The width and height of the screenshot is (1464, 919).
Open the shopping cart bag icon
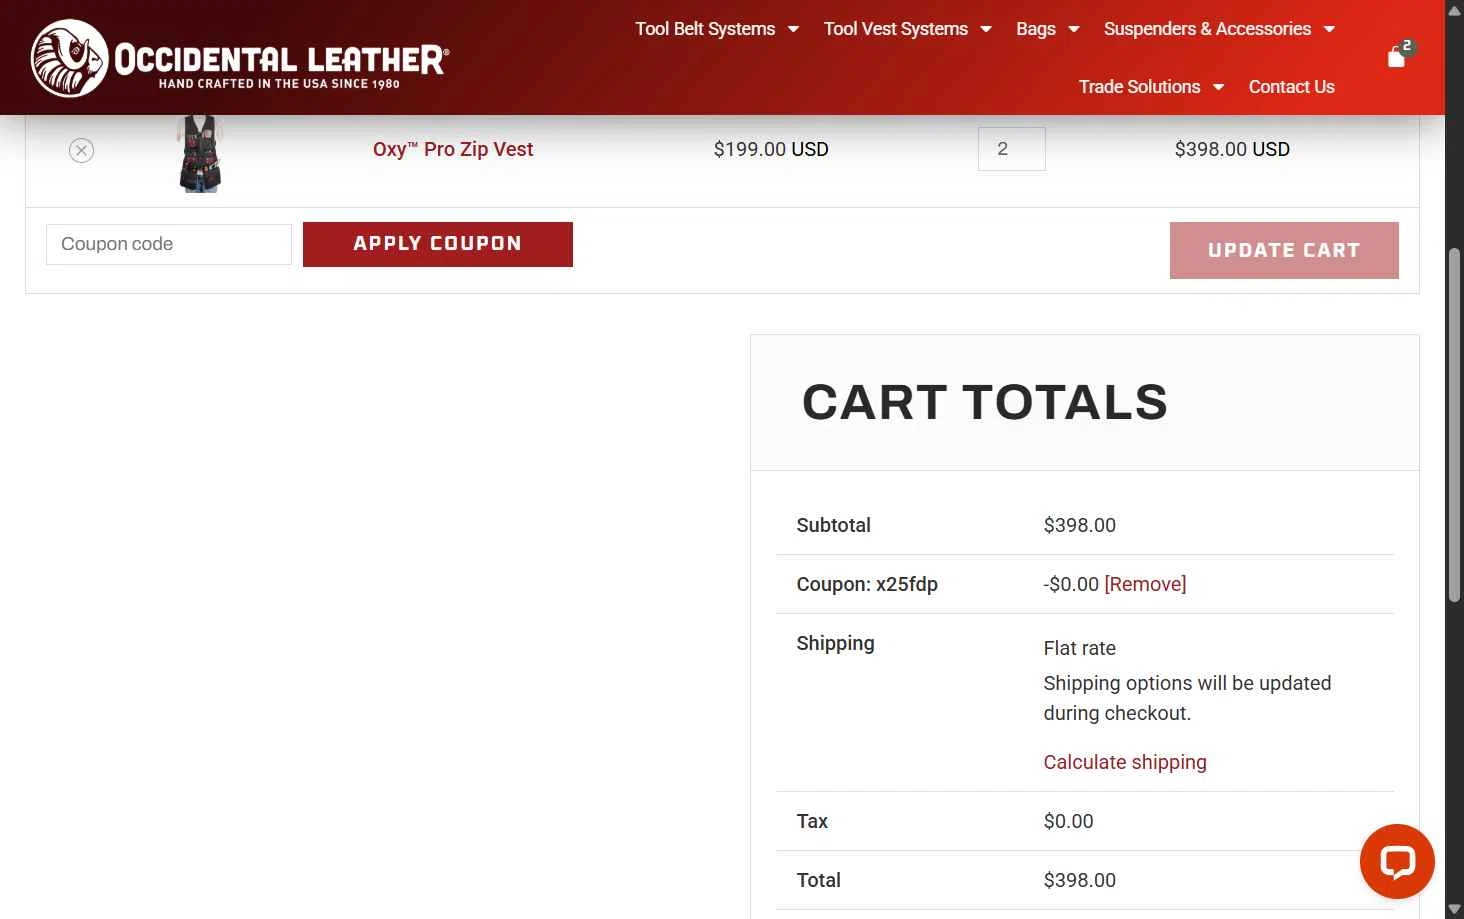(1399, 56)
